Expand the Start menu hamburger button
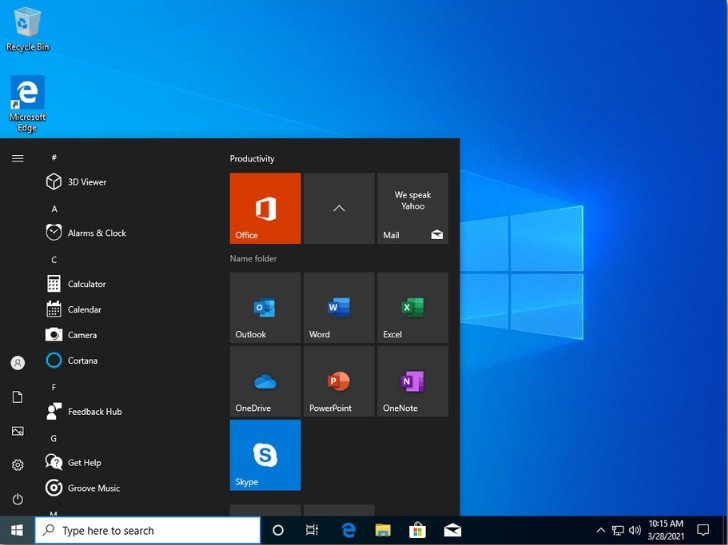This screenshot has width=728, height=545. point(18,159)
